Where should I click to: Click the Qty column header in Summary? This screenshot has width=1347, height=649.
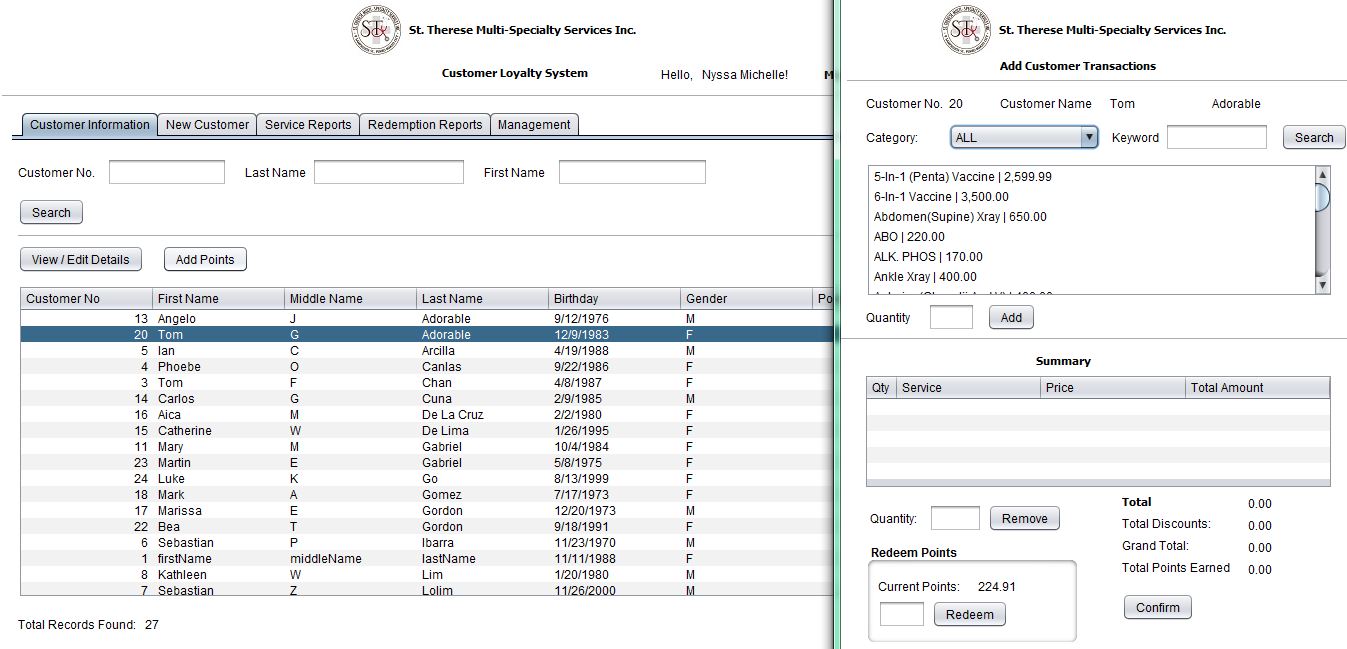(881, 387)
